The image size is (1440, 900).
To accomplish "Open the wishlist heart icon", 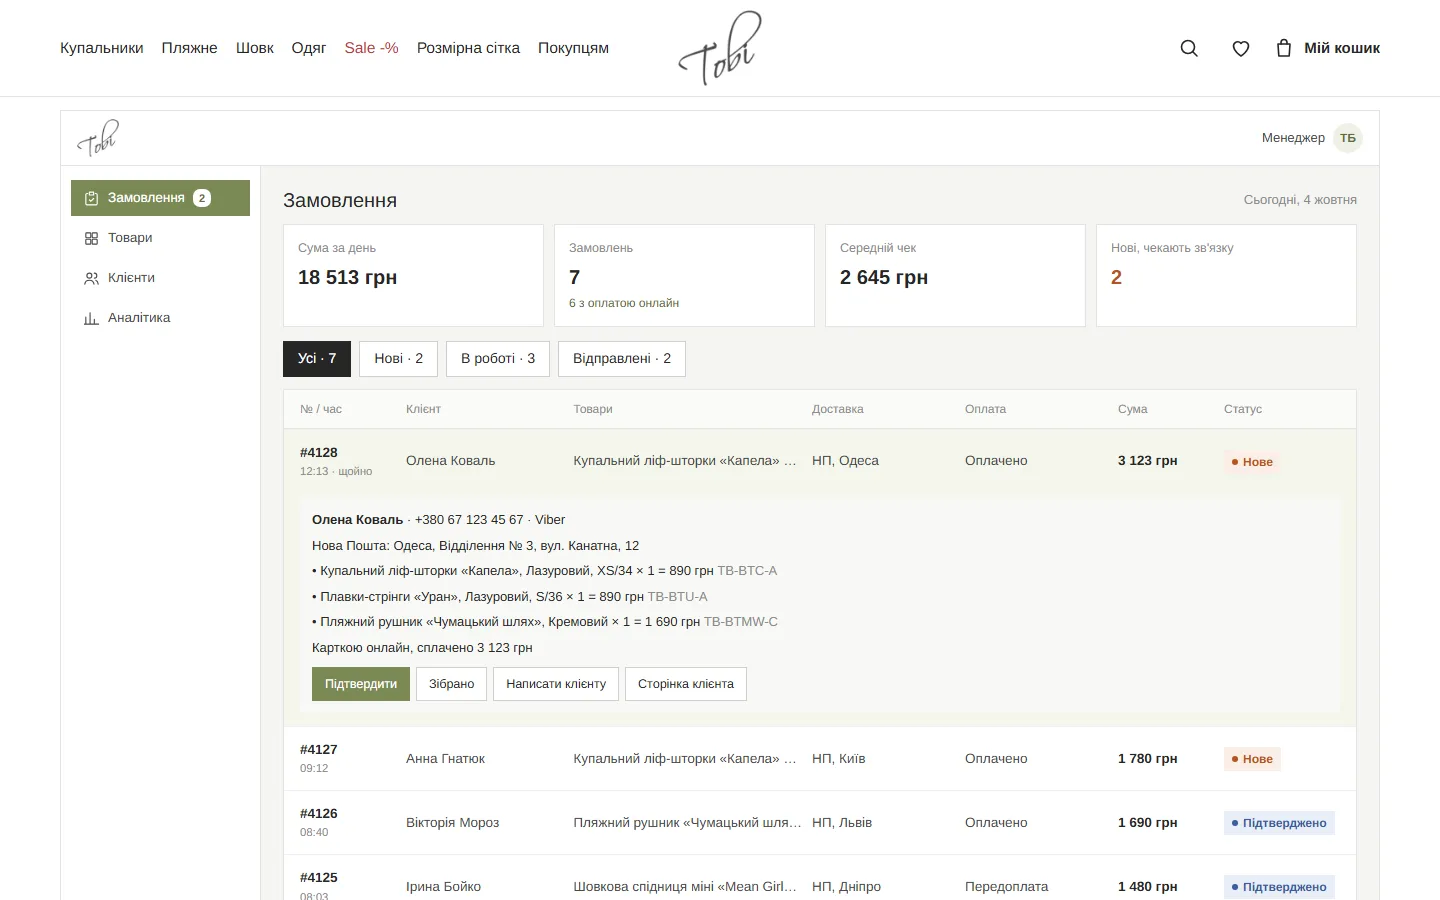I will (x=1241, y=48).
